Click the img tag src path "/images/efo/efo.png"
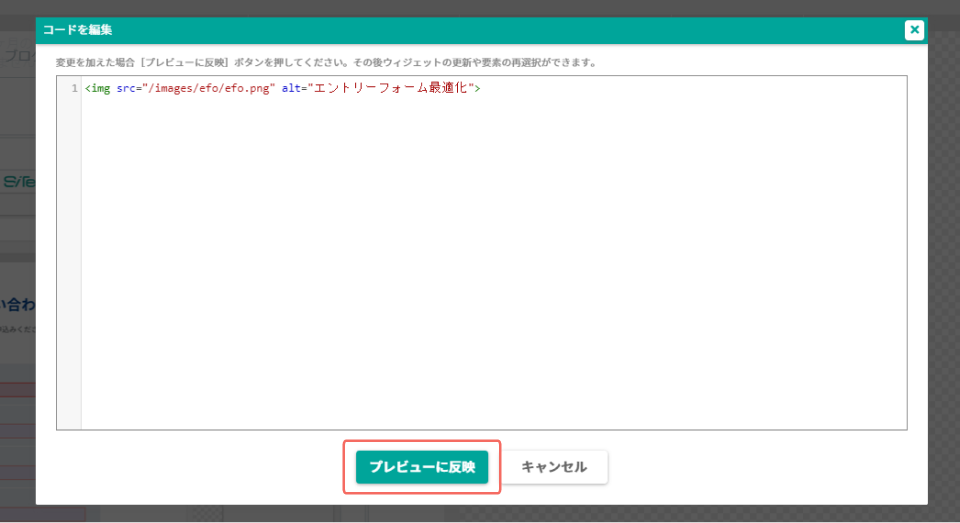Image resolution: width=960 pixels, height=523 pixels. 209,88
